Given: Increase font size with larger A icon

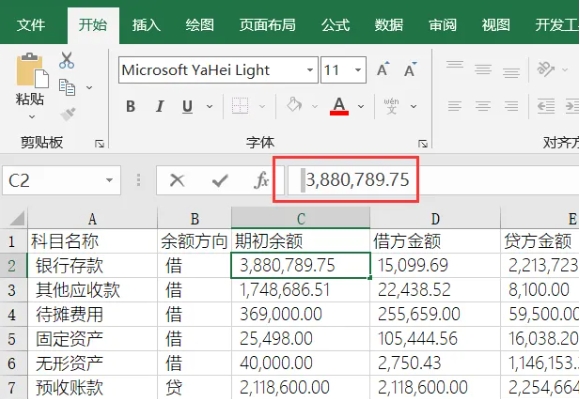Looking at the screenshot, I should coord(383,69).
